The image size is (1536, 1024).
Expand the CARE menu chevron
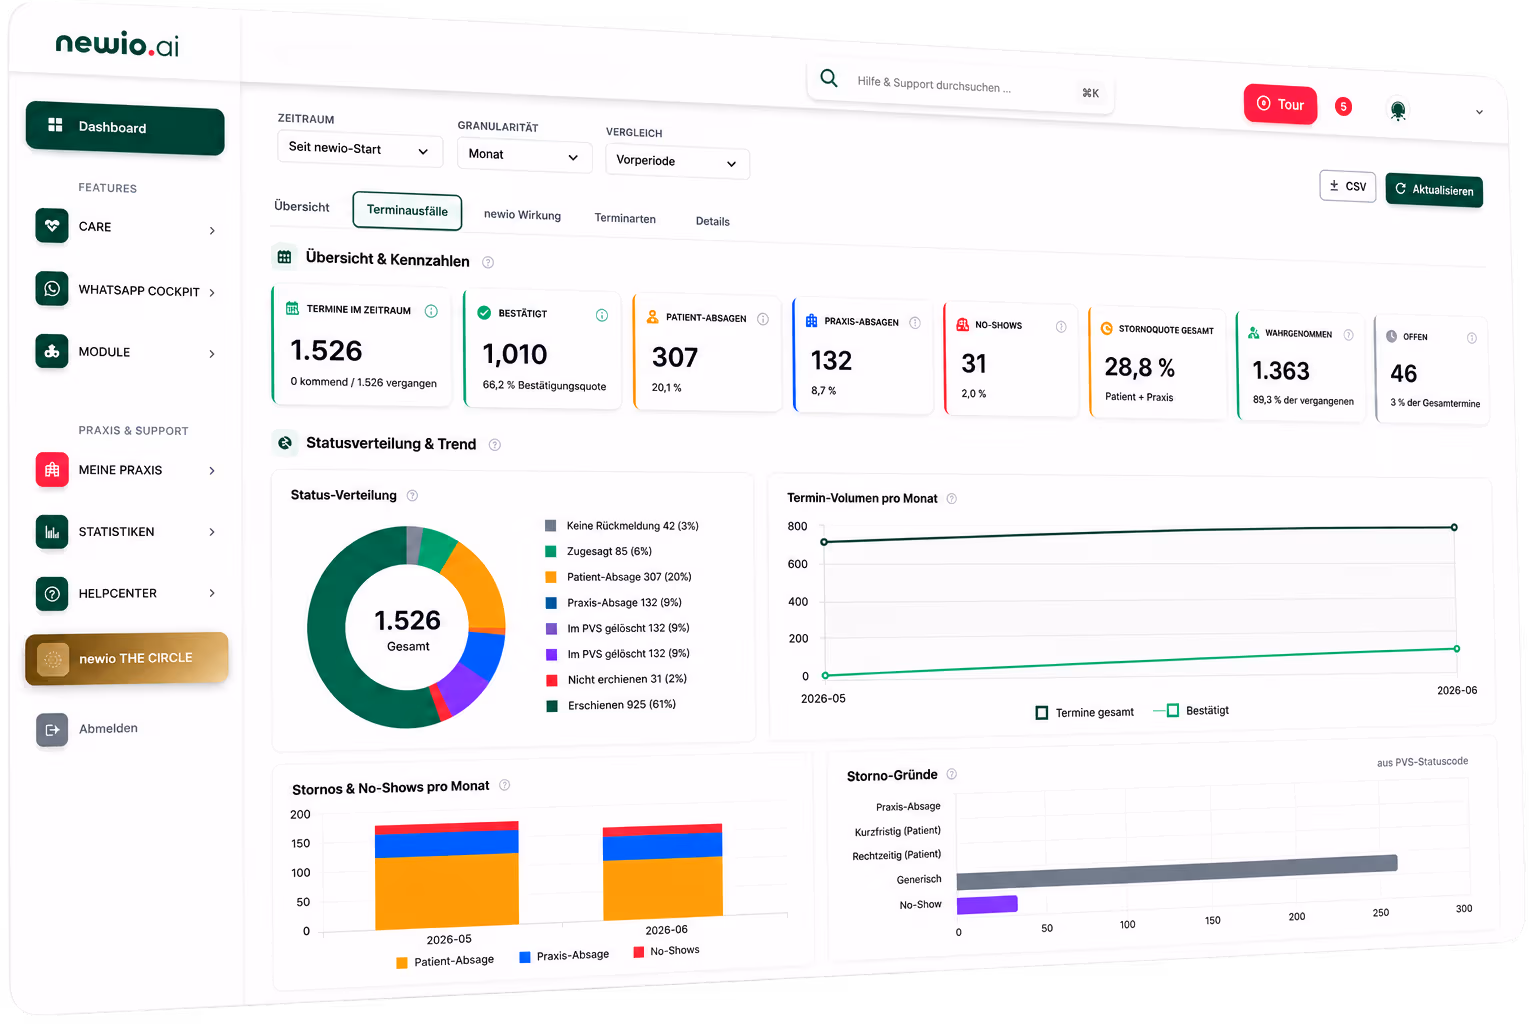212,231
